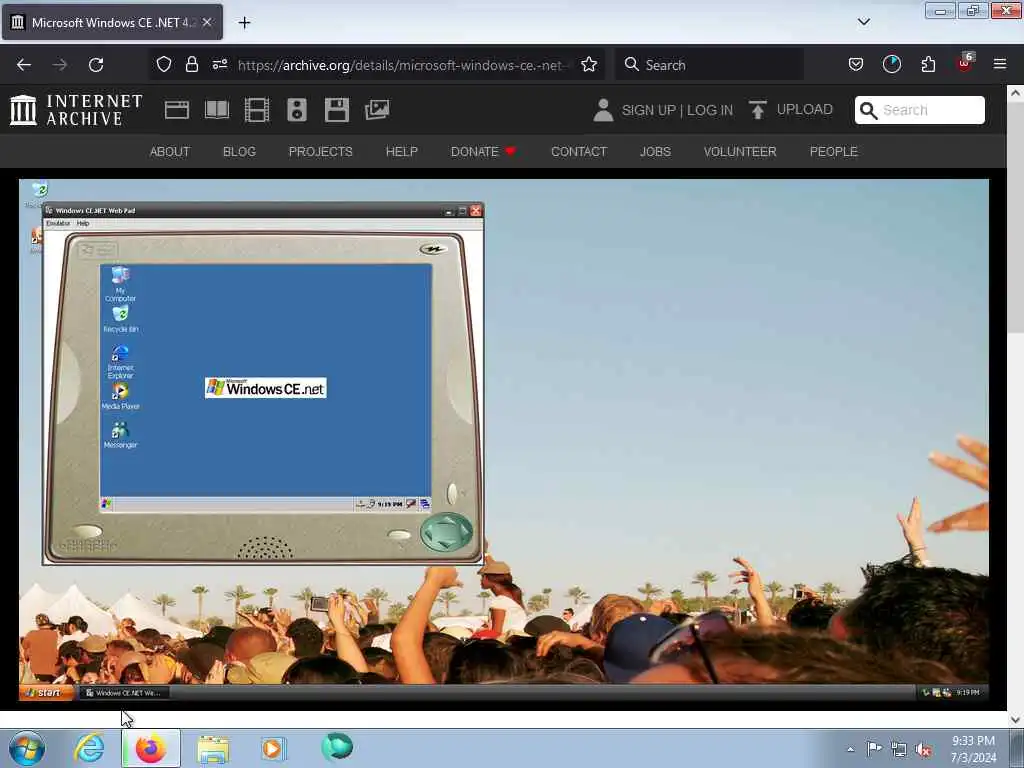Click the circular blue toolbar icon

[891, 64]
